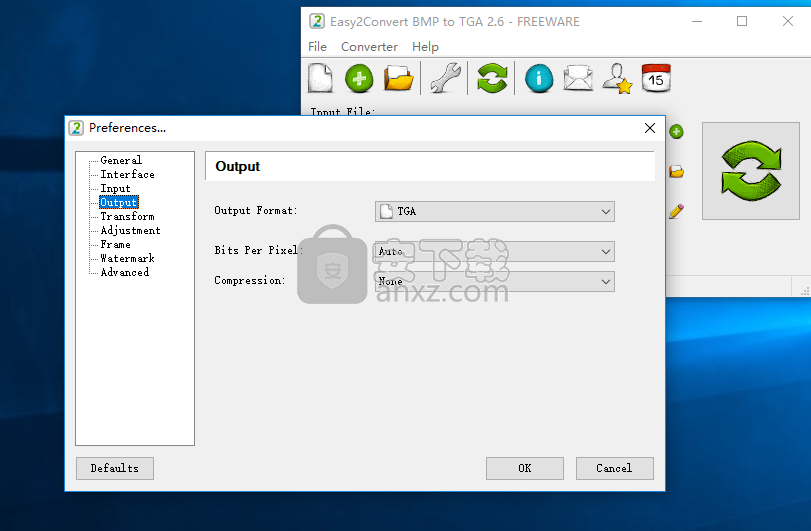Click the Defaults button

(x=115, y=468)
